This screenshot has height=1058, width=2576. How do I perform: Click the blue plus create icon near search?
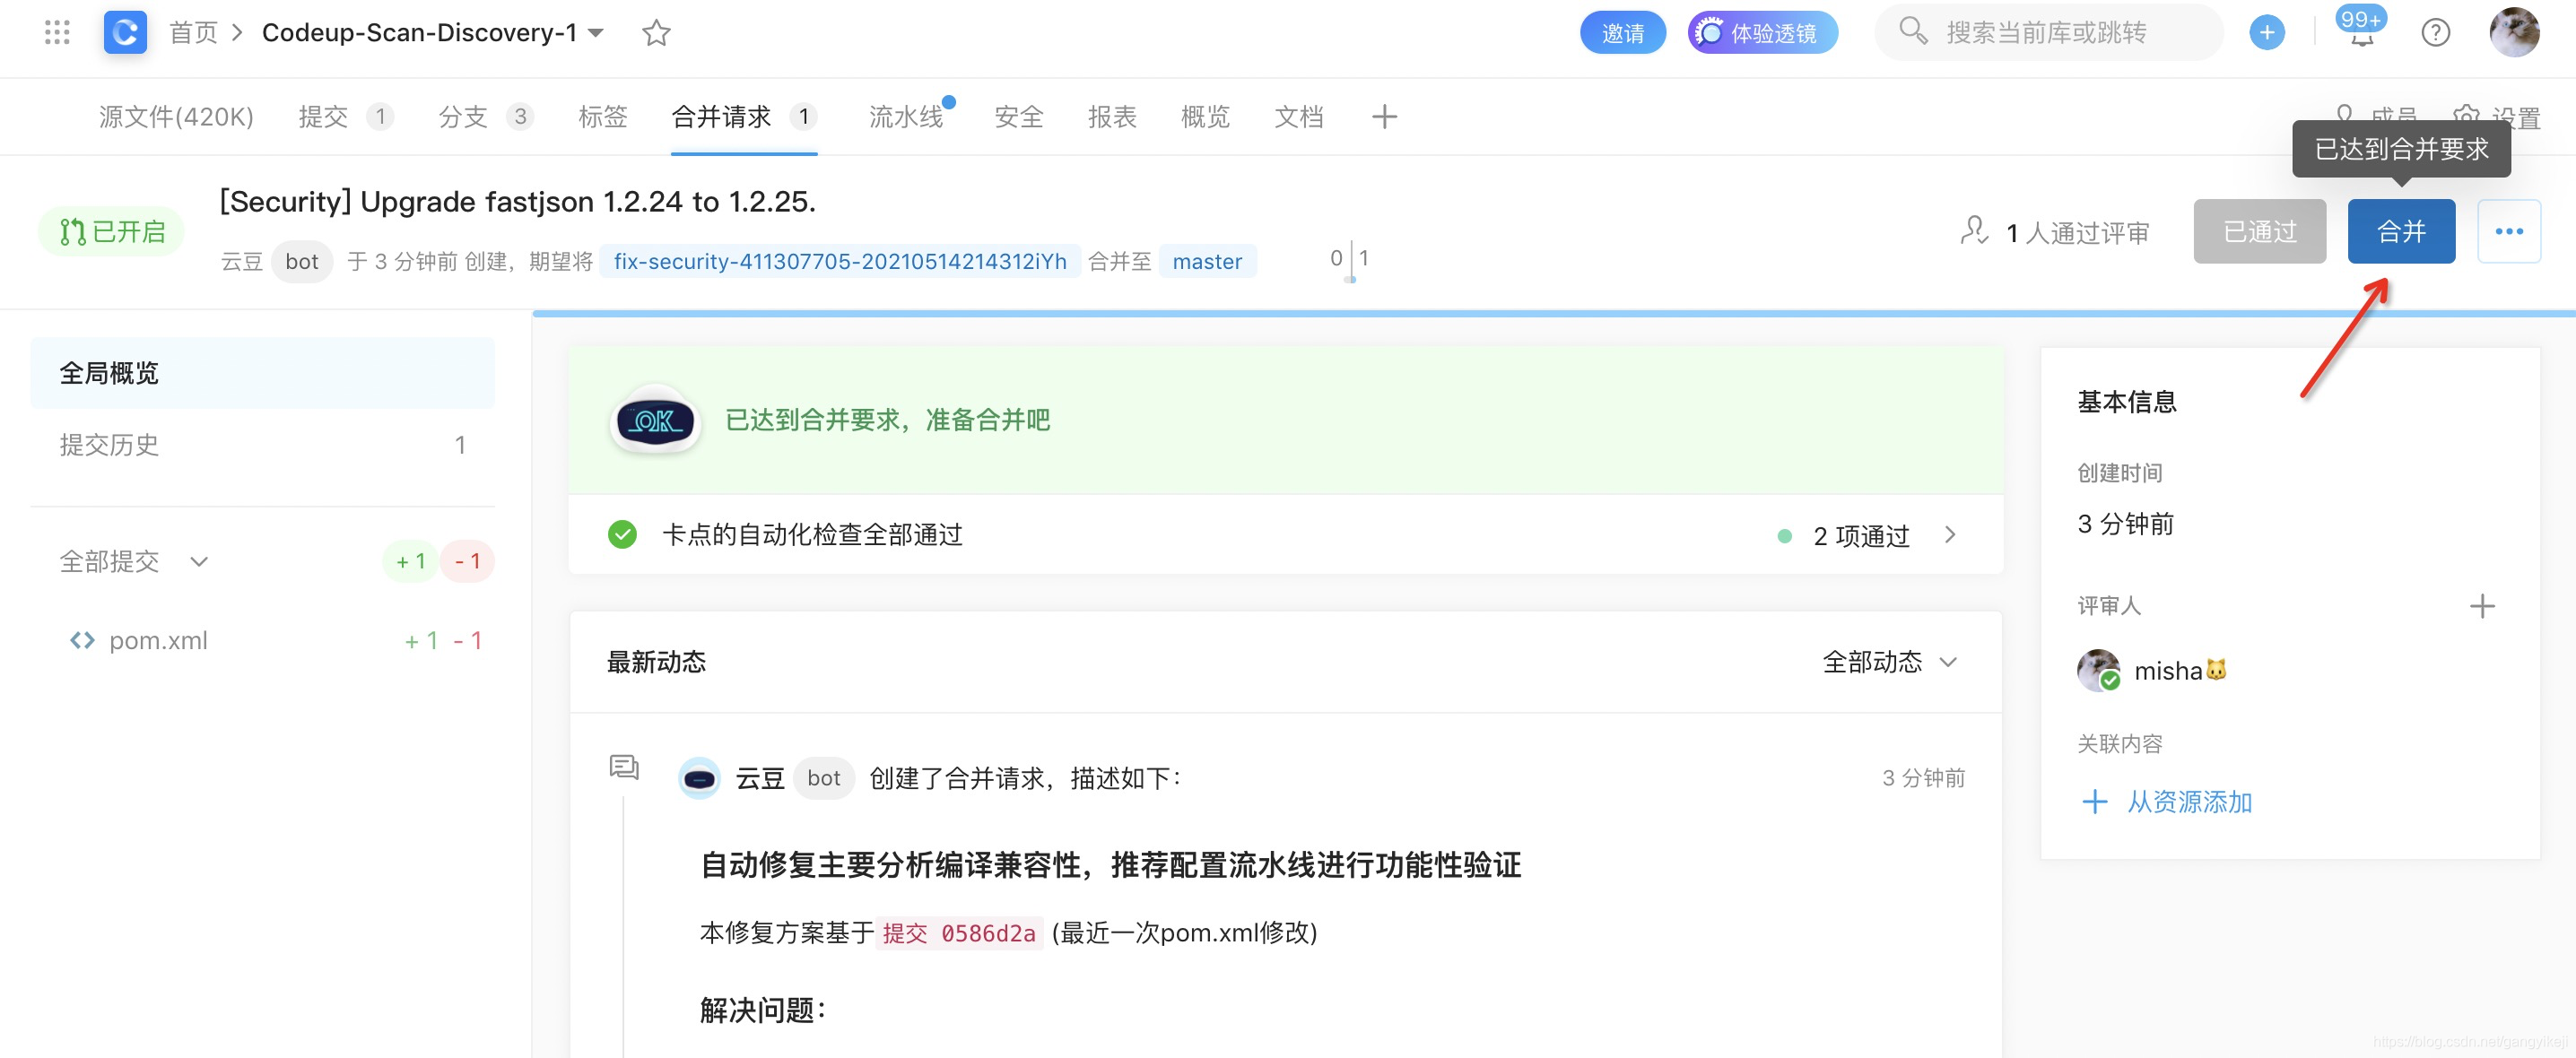click(x=2267, y=32)
